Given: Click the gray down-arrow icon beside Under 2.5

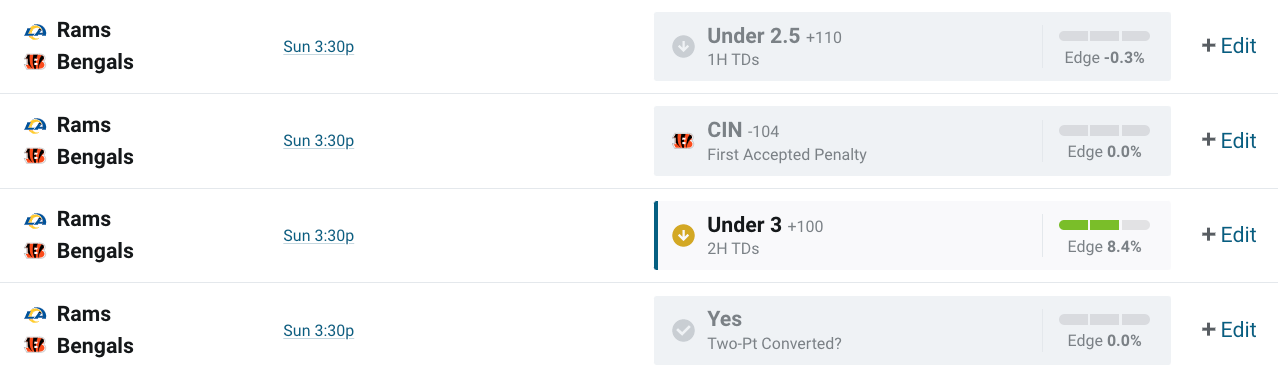Looking at the screenshot, I should [x=683, y=46].
